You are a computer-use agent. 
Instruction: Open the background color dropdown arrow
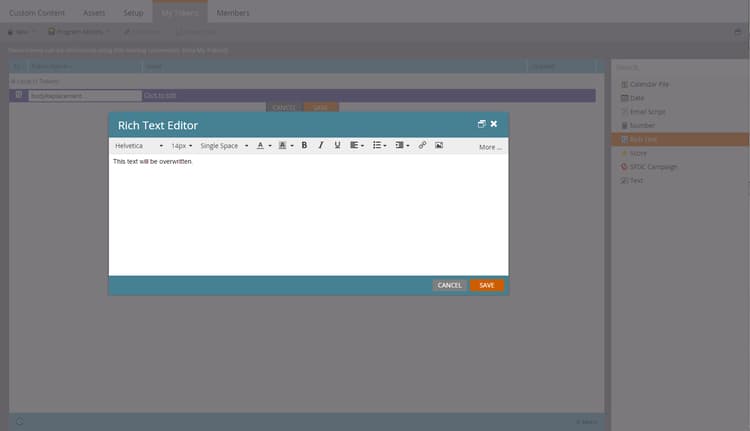pos(292,146)
